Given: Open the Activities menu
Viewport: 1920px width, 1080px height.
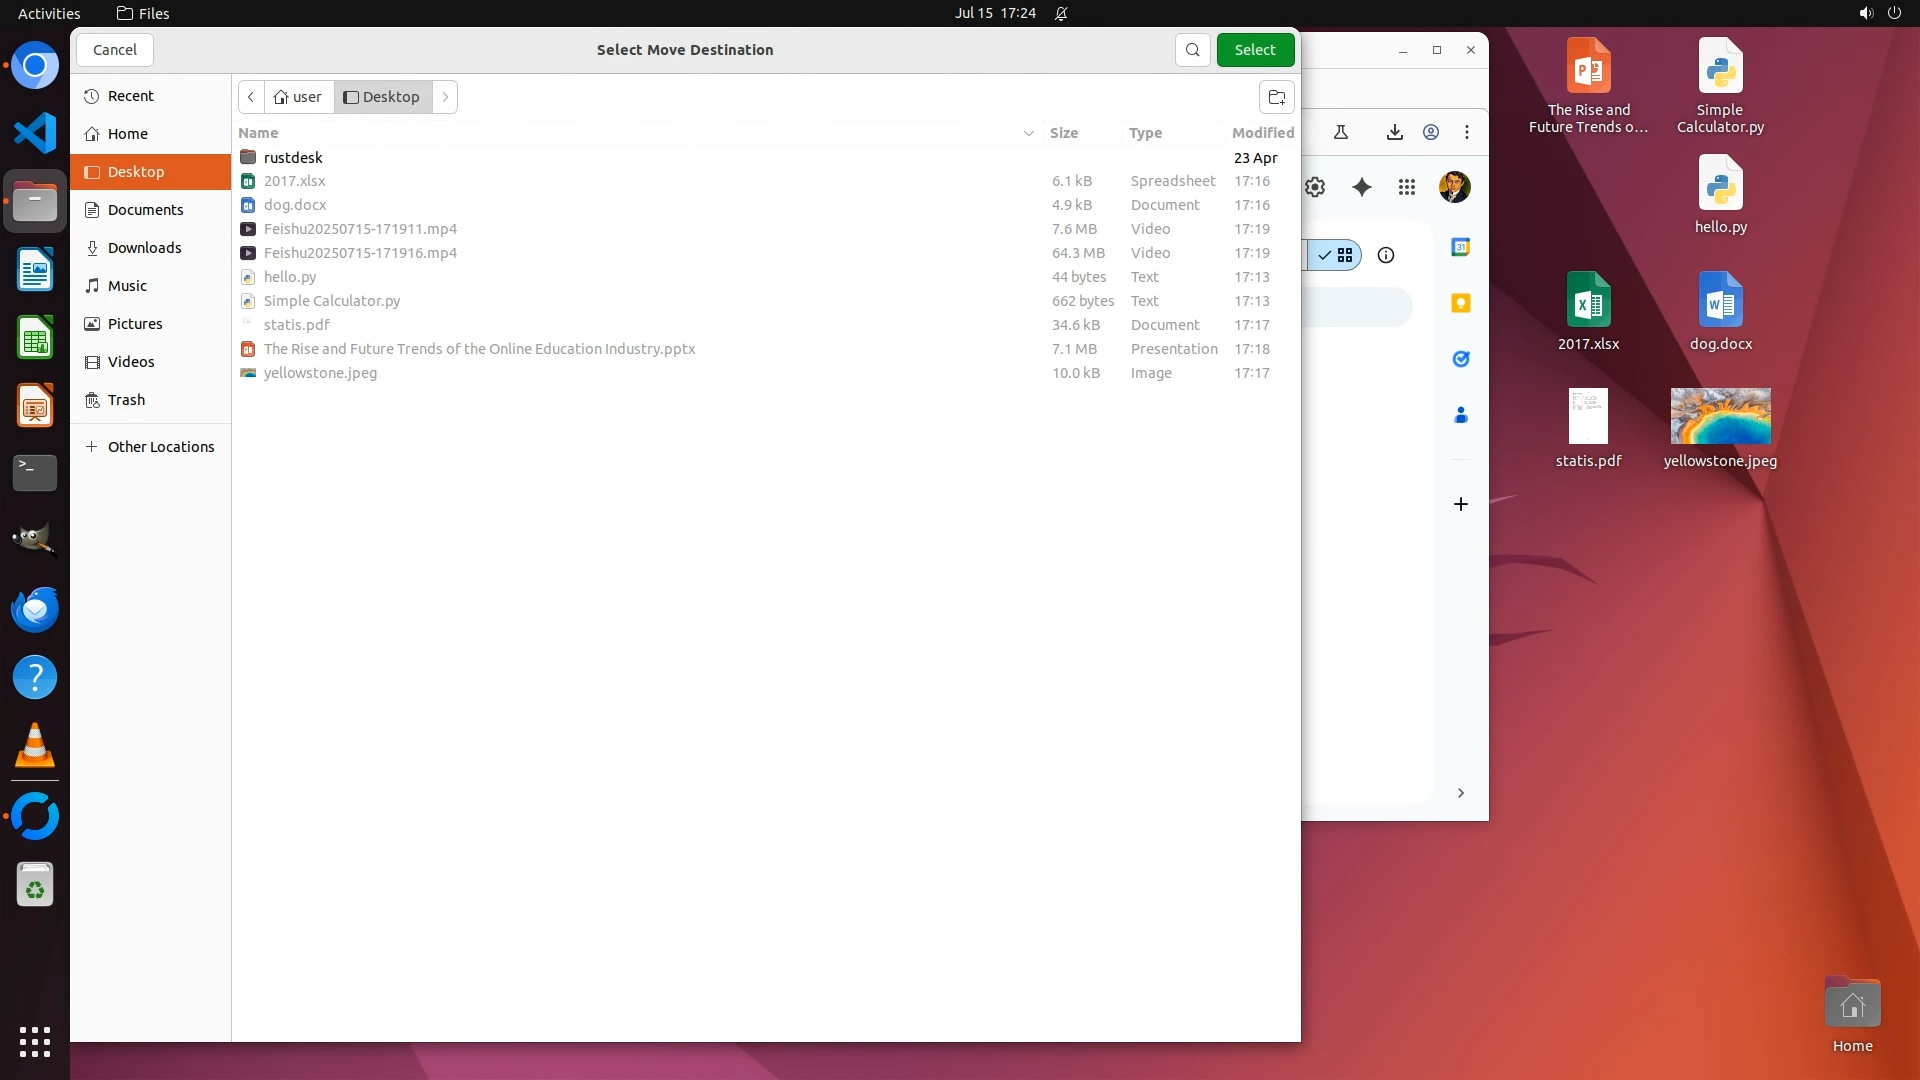Looking at the screenshot, I should (49, 13).
